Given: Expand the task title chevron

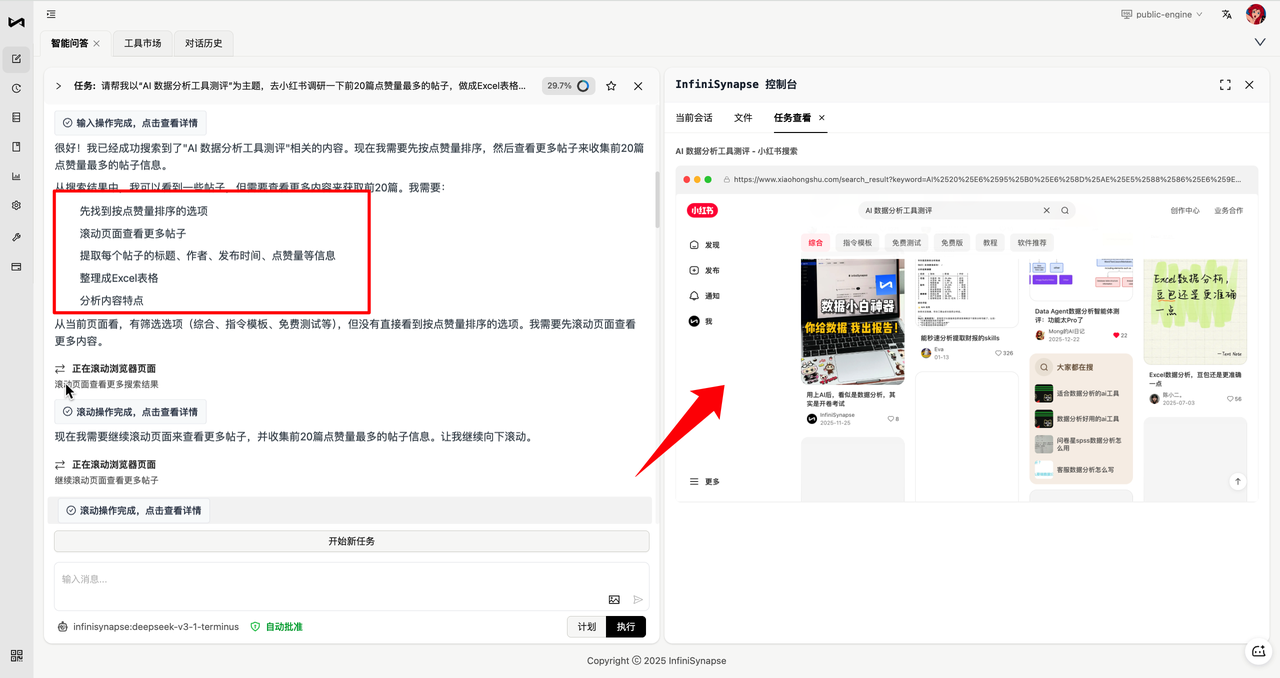Looking at the screenshot, I should [x=59, y=86].
